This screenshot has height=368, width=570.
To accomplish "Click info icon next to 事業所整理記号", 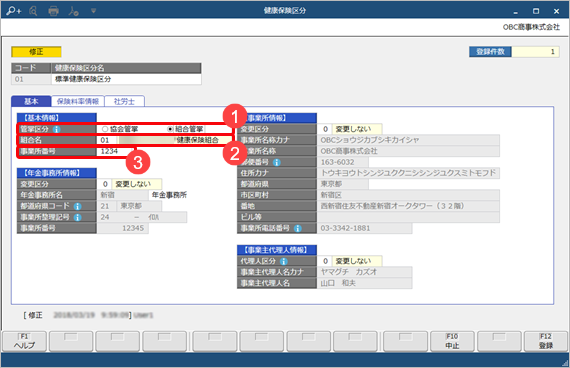I will coord(77,217).
